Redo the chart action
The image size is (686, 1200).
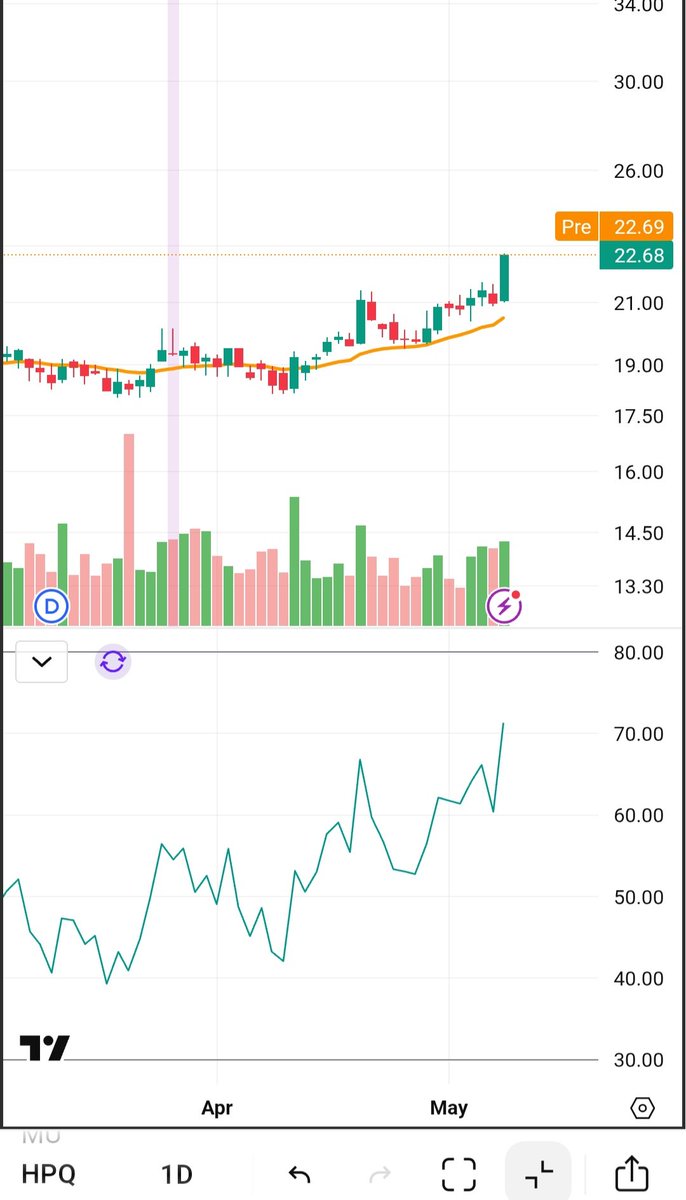379,1173
